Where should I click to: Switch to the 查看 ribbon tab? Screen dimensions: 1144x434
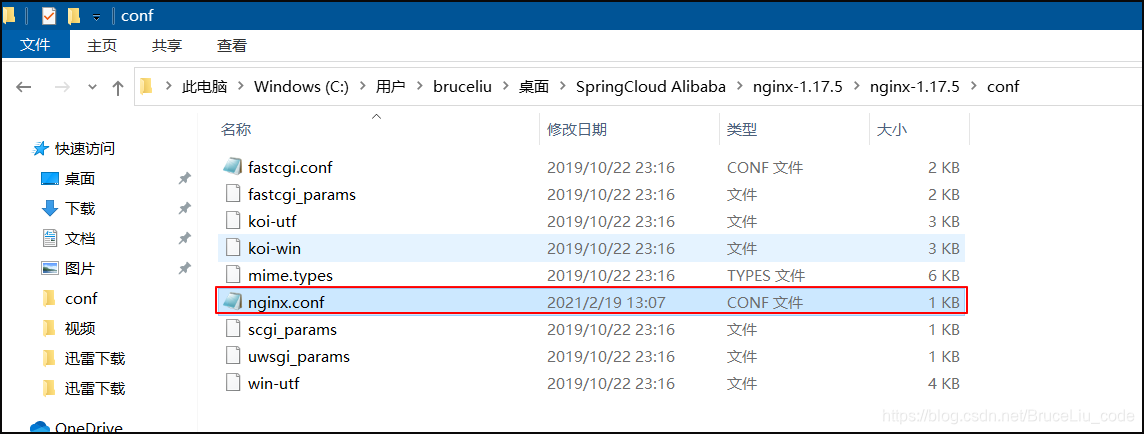point(232,45)
